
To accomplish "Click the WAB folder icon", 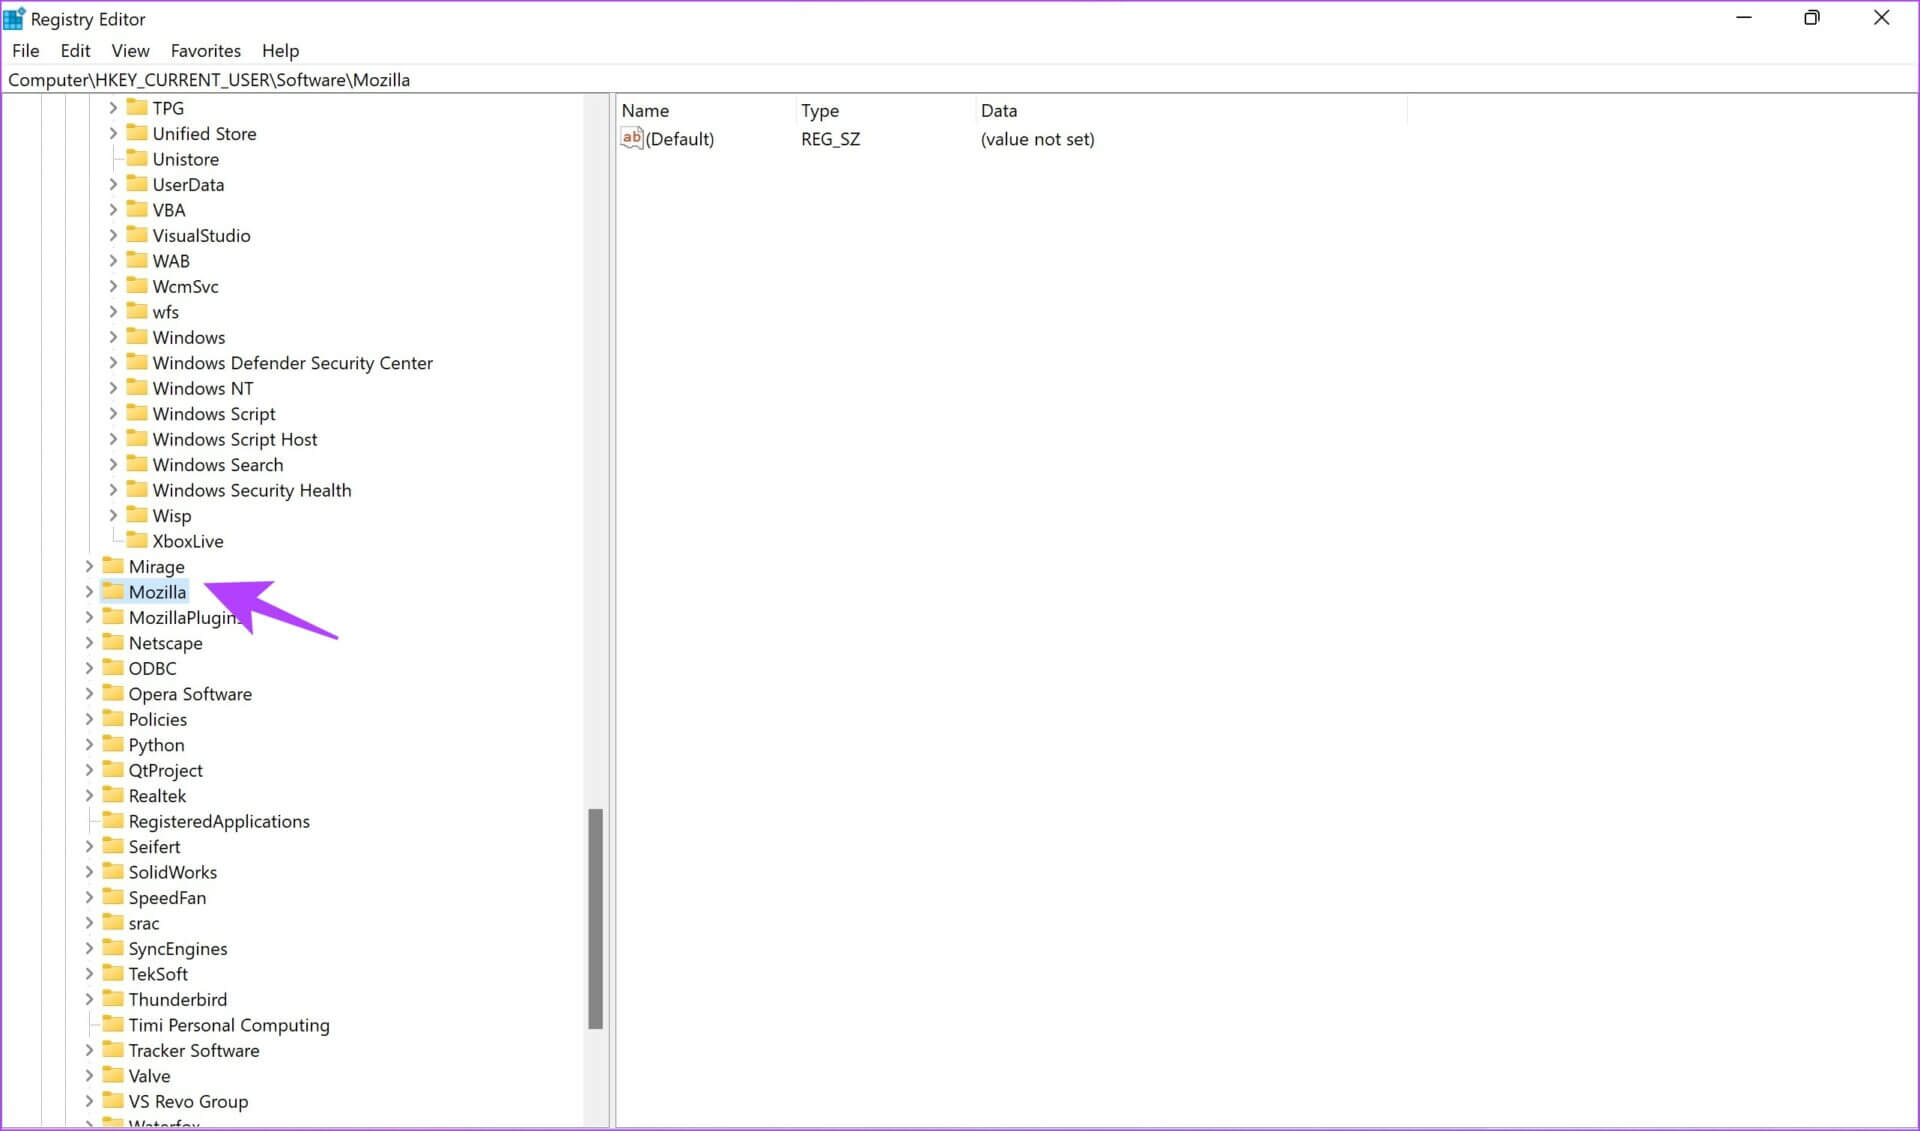I will tap(137, 260).
